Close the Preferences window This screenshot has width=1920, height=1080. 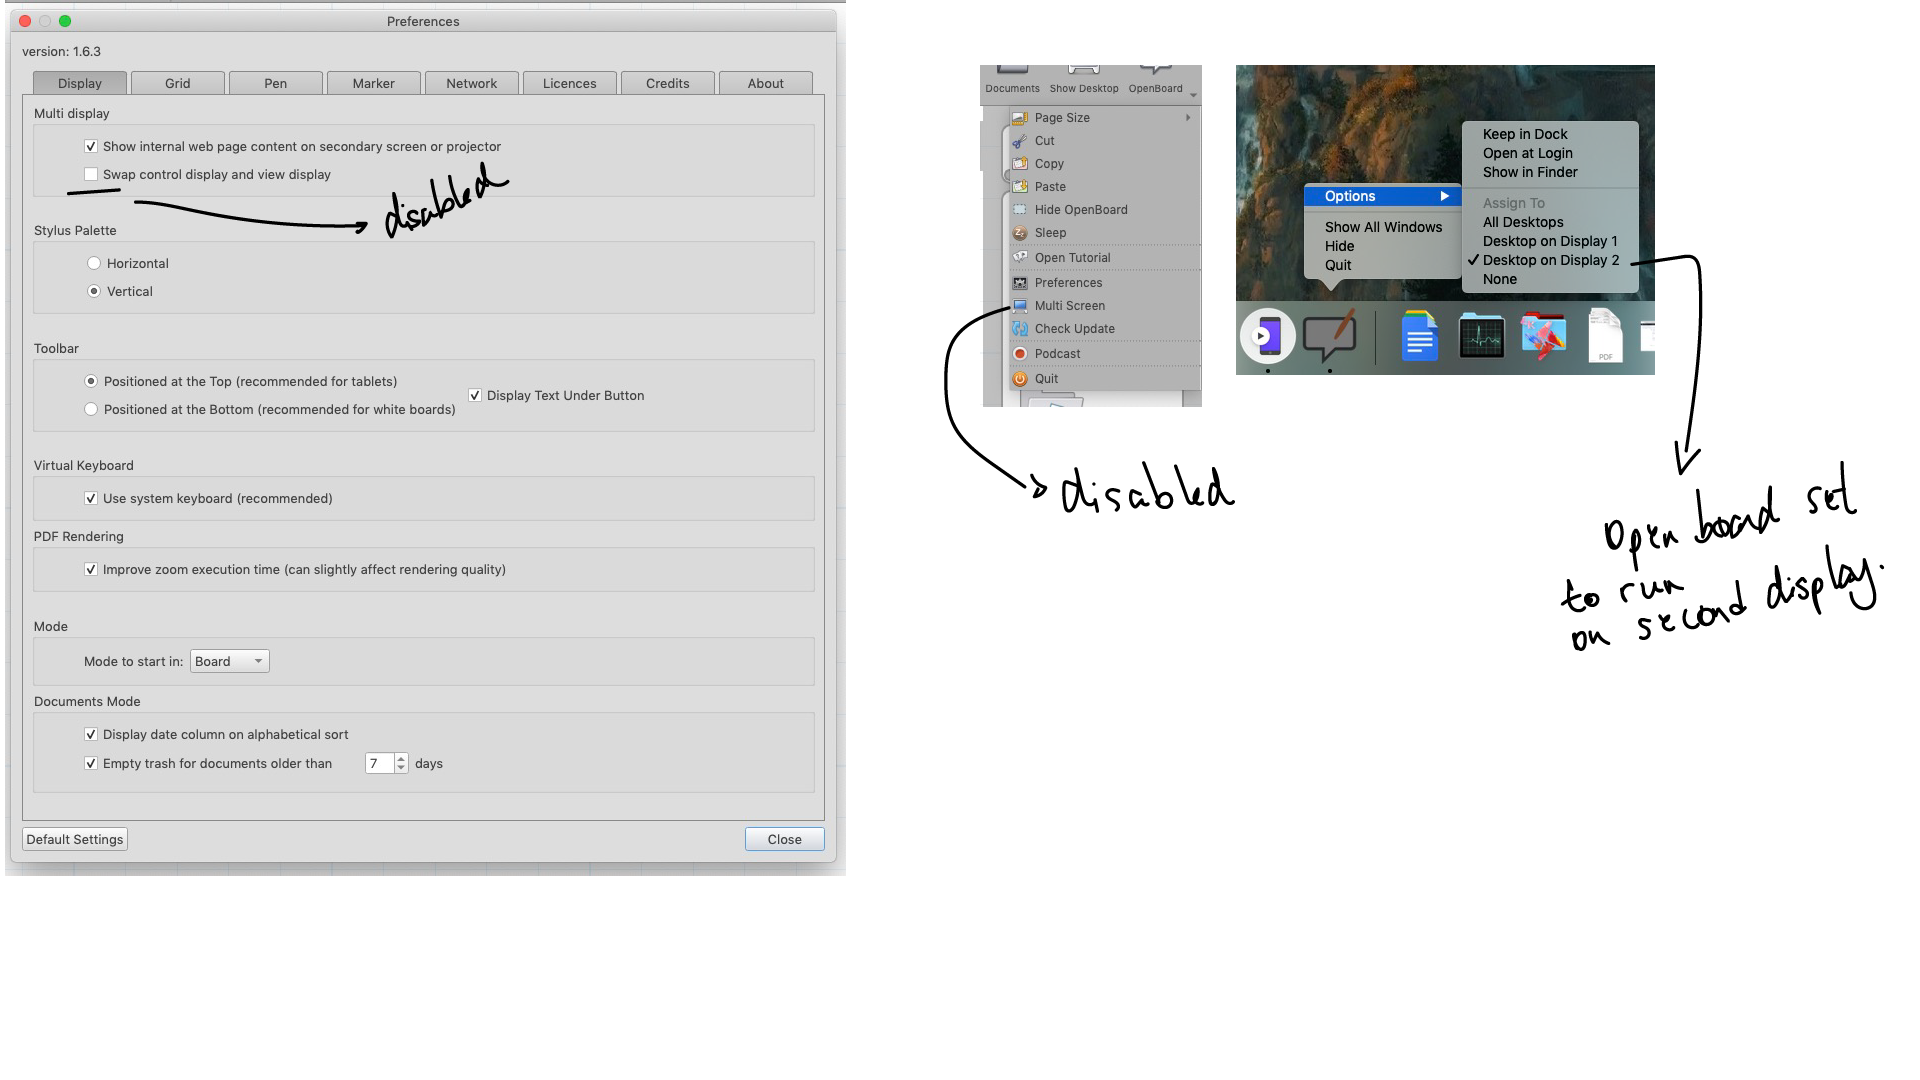(x=784, y=839)
